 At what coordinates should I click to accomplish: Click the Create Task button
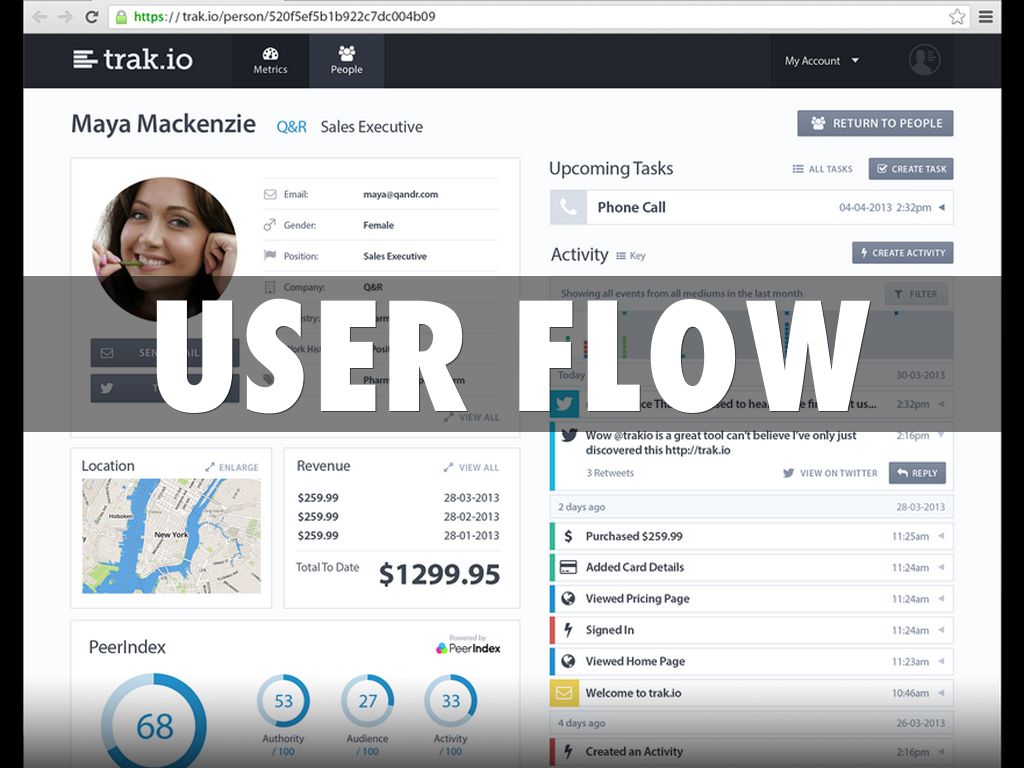[910, 169]
